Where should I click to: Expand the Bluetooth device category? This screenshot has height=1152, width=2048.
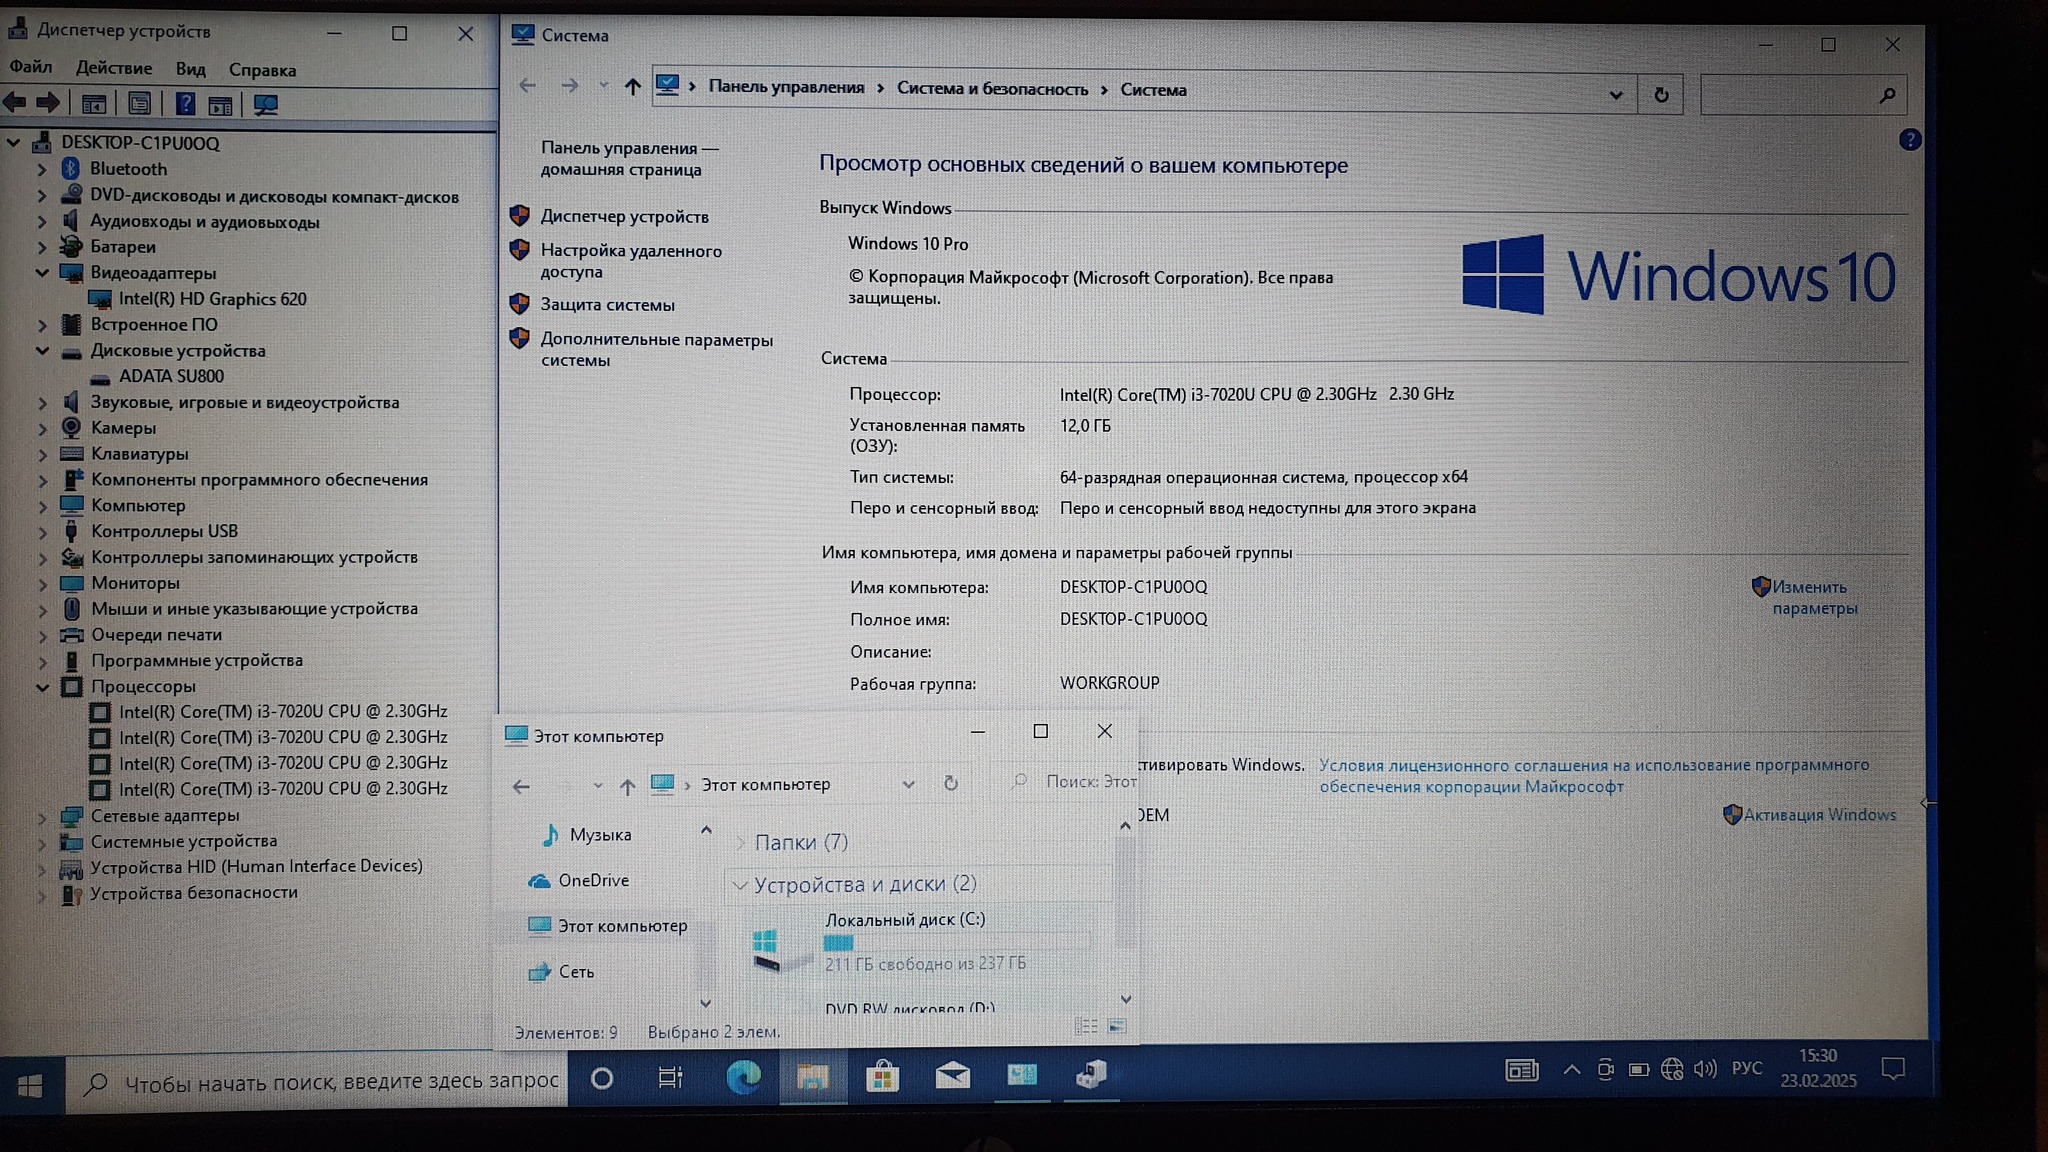(x=42, y=169)
